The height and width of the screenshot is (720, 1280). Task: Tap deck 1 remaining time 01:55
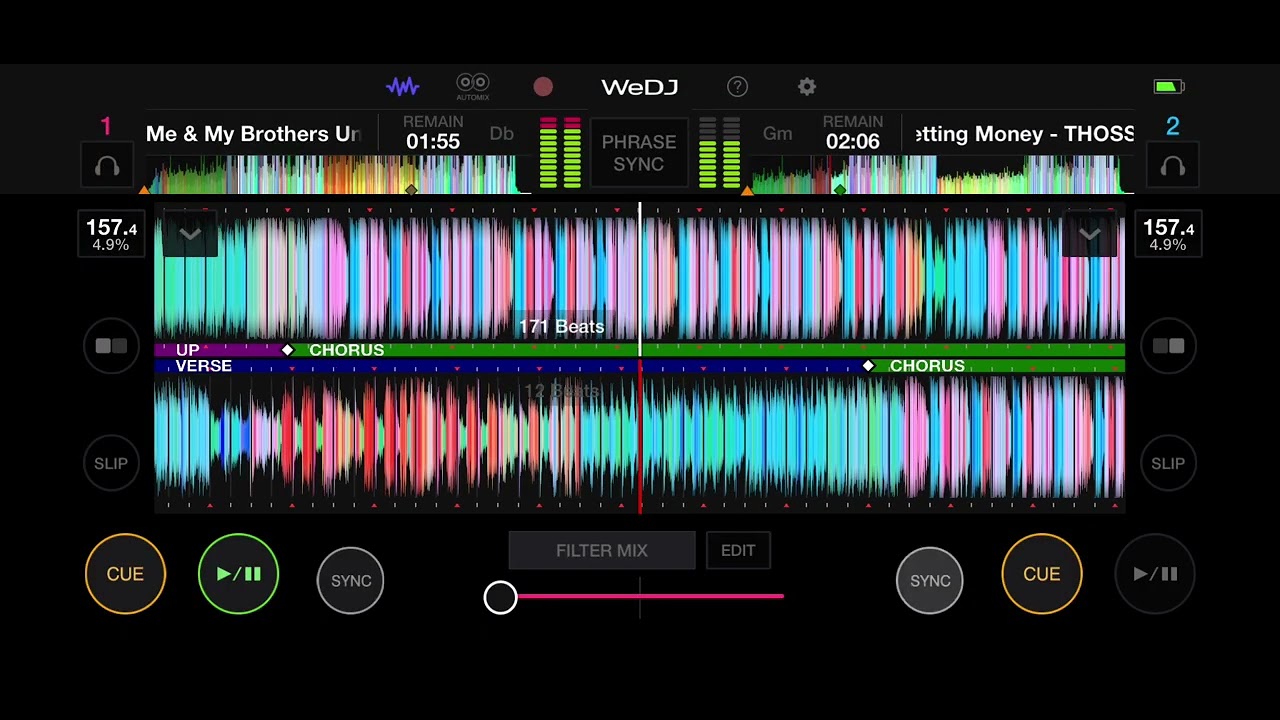(x=433, y=142)
